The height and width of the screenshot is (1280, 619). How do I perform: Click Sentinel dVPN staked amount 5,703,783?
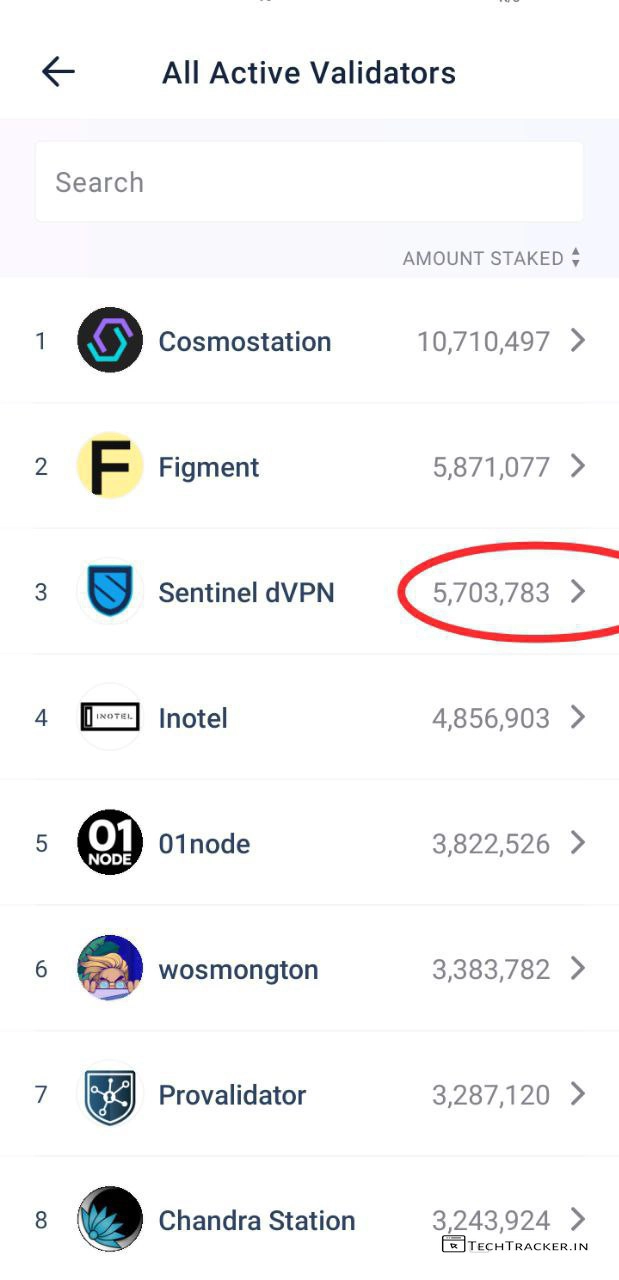pyautogui.click(x=491, y=593)
